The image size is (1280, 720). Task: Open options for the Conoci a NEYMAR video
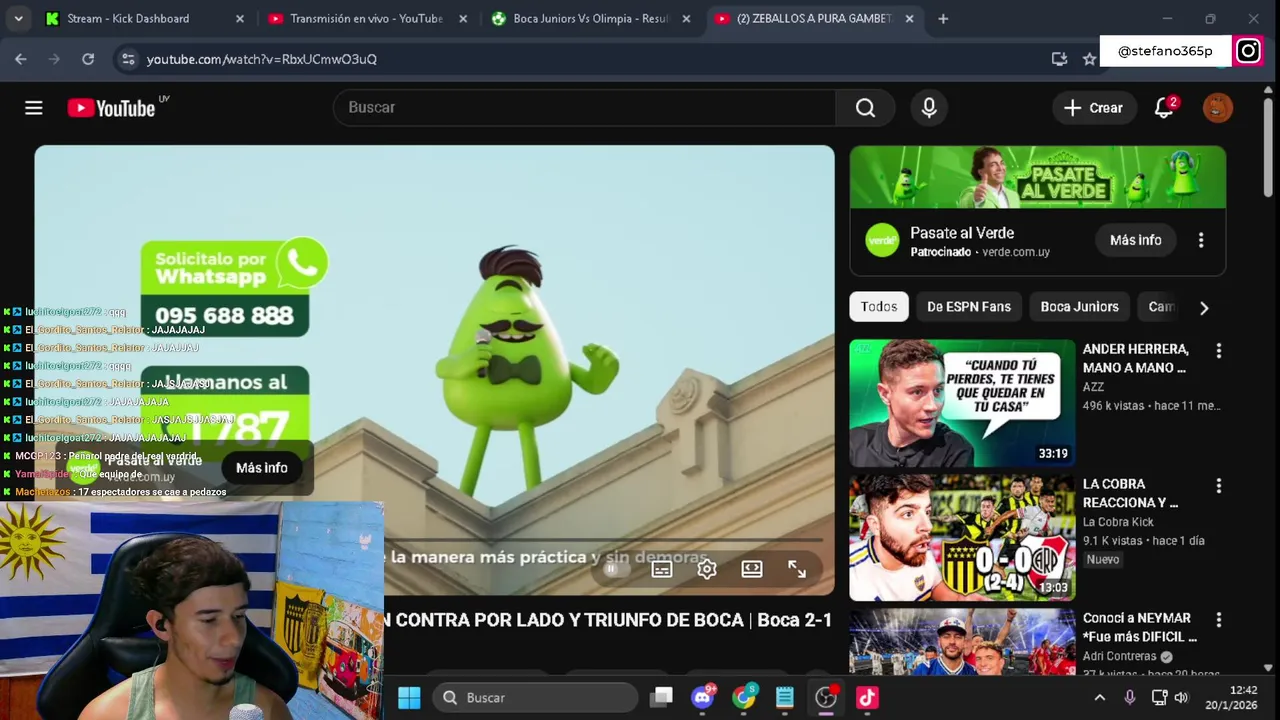click(1218, 620)
